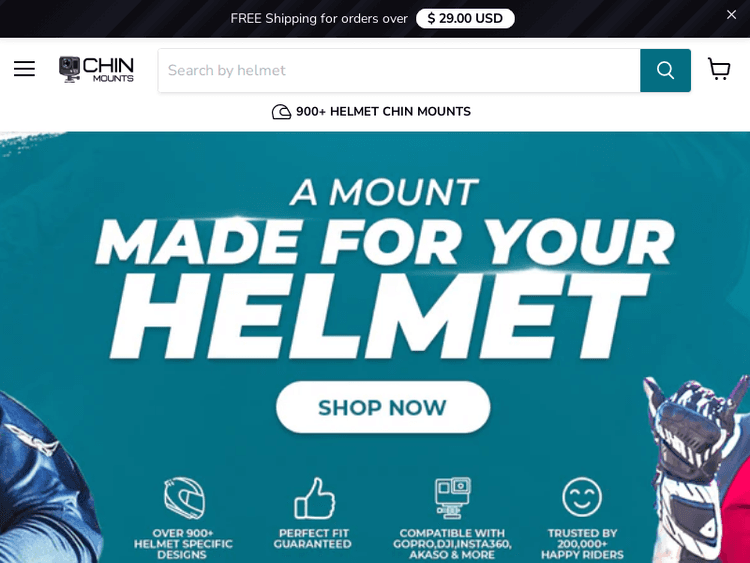
Task: Click the smiley face Happy Riders icon
Action: tap(582, 497)
